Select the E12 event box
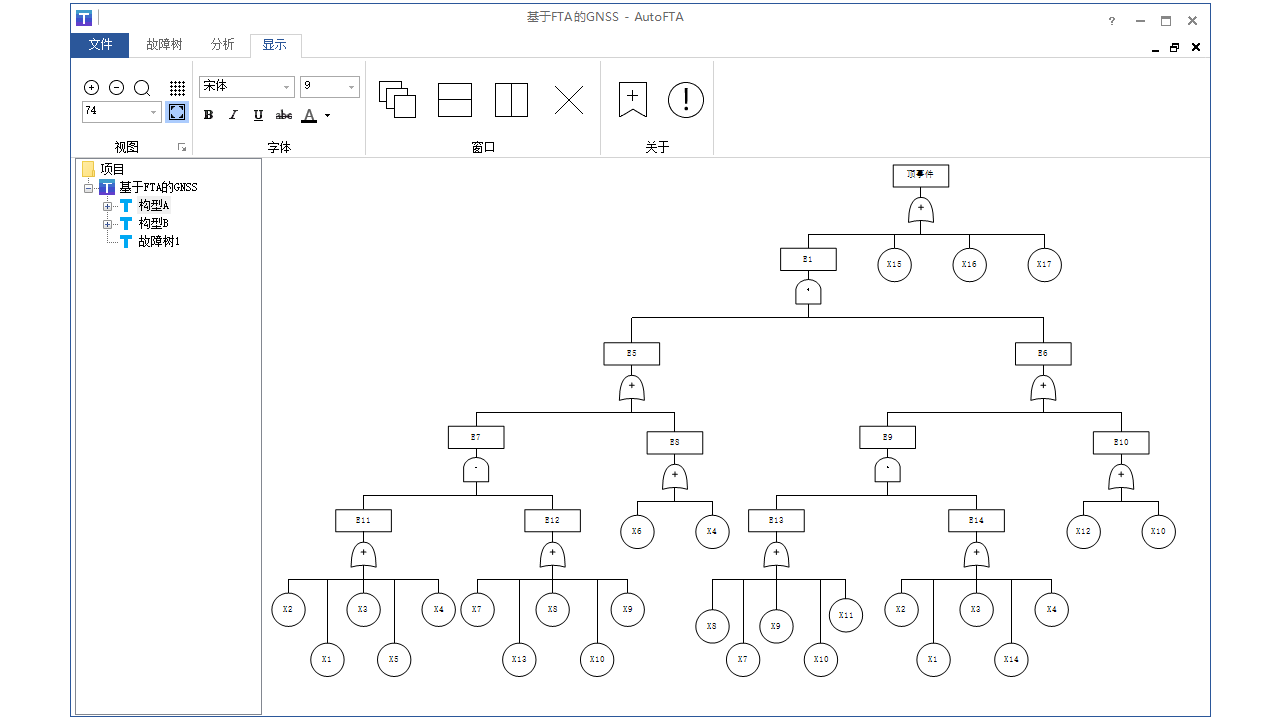Image resolution: width=1280 pixels, height=720 pixels. pyautogui.click(x=552, y=521)
